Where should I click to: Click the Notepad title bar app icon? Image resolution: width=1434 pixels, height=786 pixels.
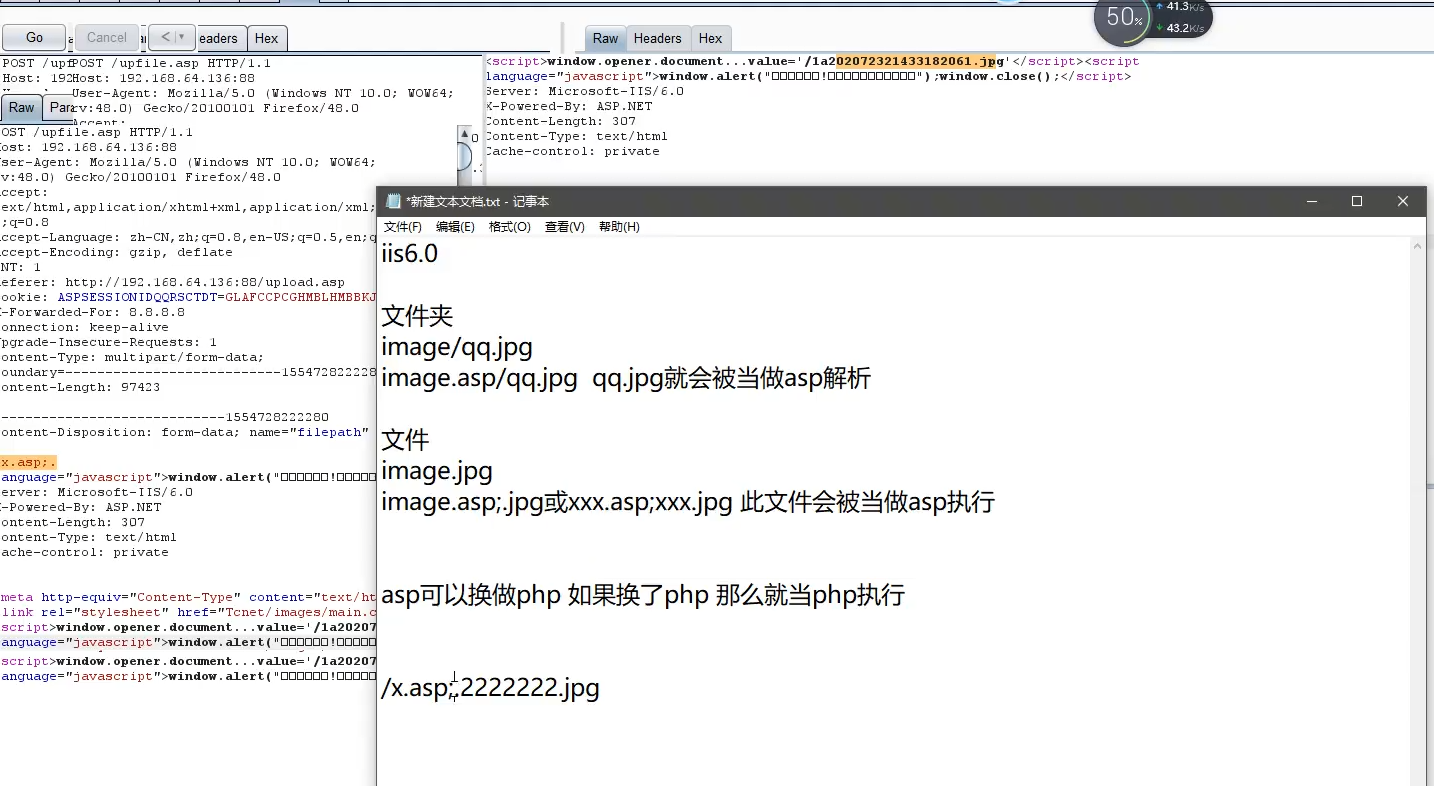[x=393, y=201]
